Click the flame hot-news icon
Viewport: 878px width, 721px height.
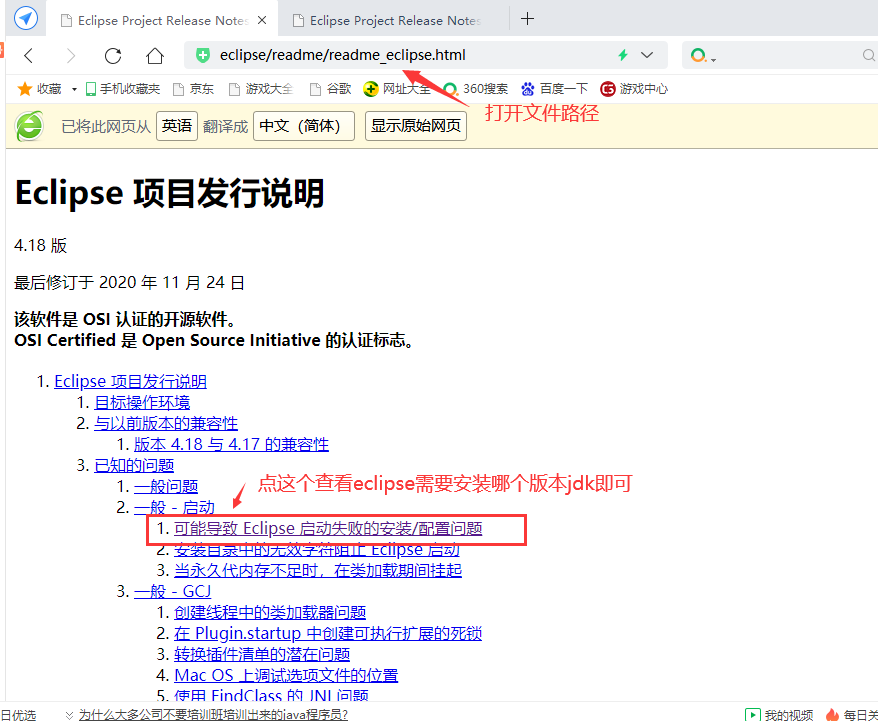tap(832, 715)
